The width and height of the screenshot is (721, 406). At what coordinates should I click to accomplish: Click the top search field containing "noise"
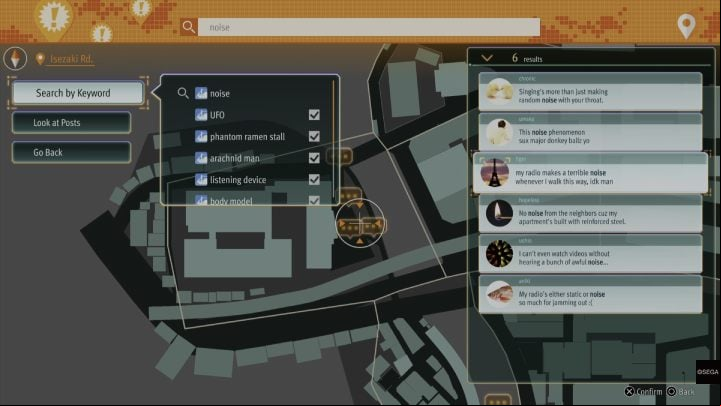click(x=369, y=27)
